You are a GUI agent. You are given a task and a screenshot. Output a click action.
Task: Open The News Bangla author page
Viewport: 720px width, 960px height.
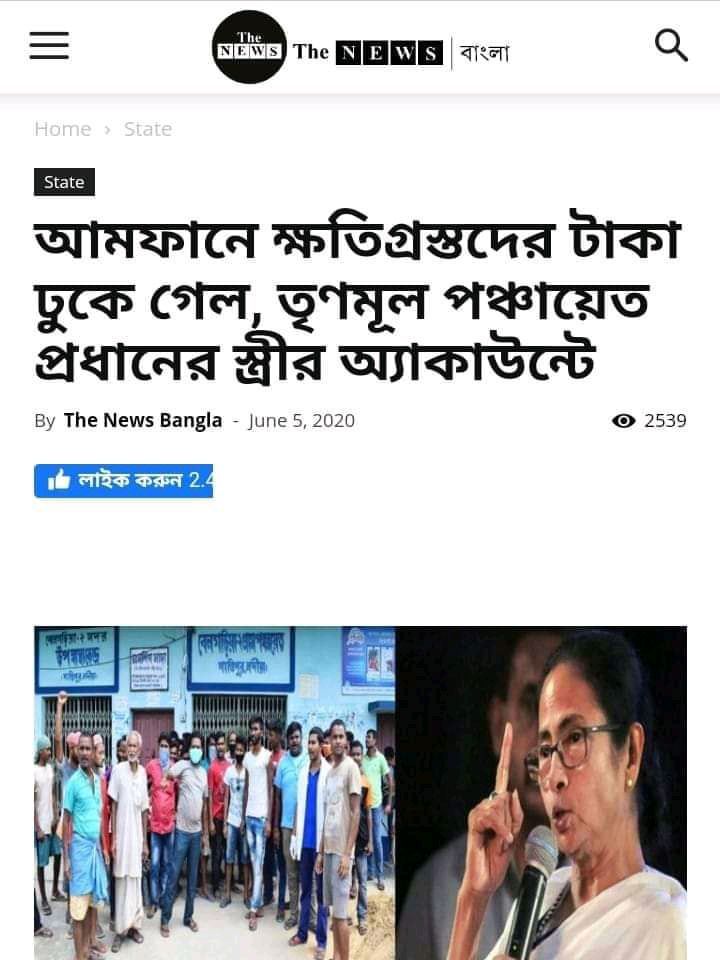point(143,421)
